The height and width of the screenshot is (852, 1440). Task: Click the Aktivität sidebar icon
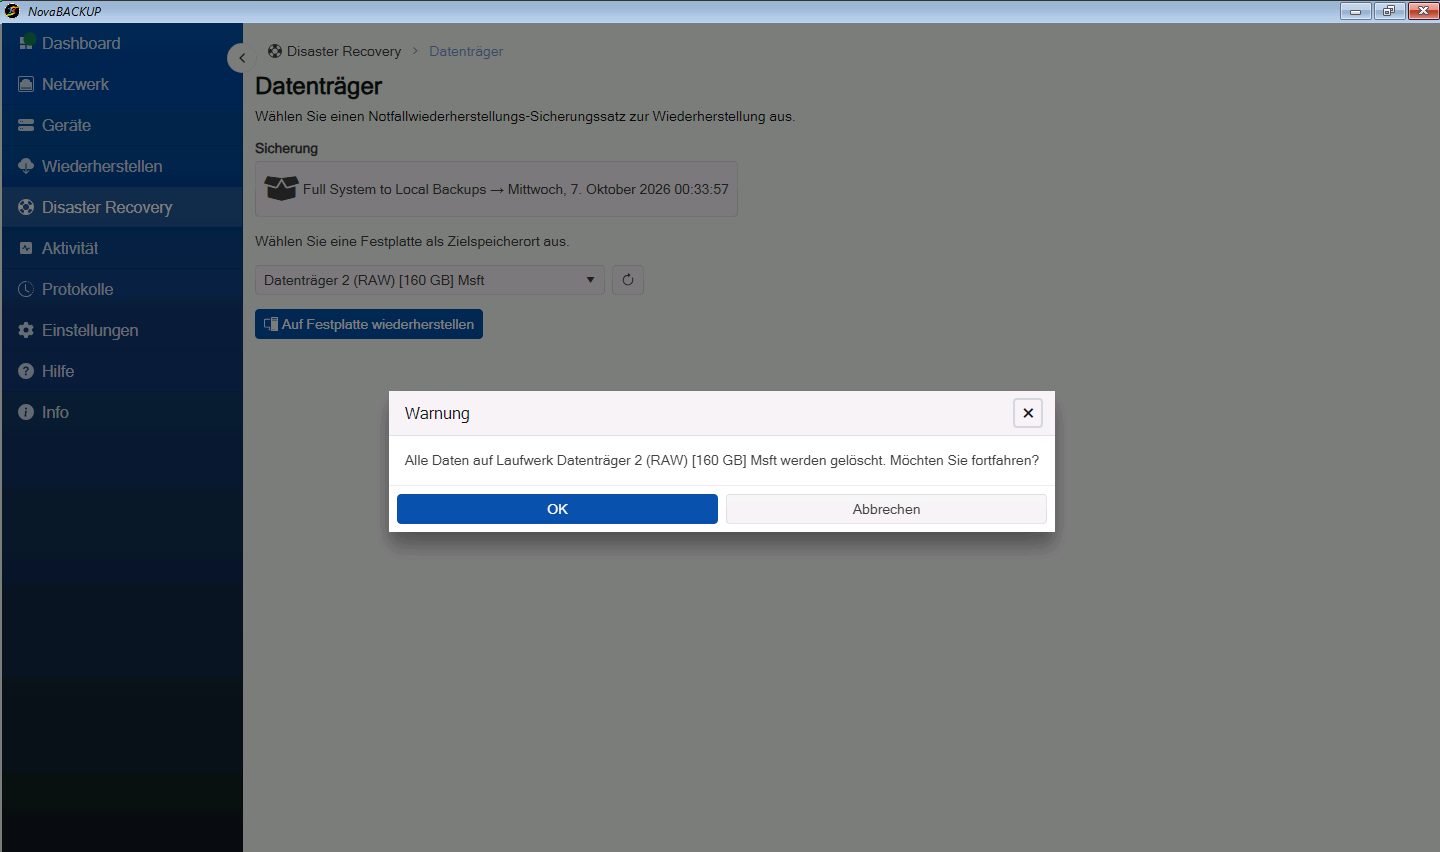[26, 248]
